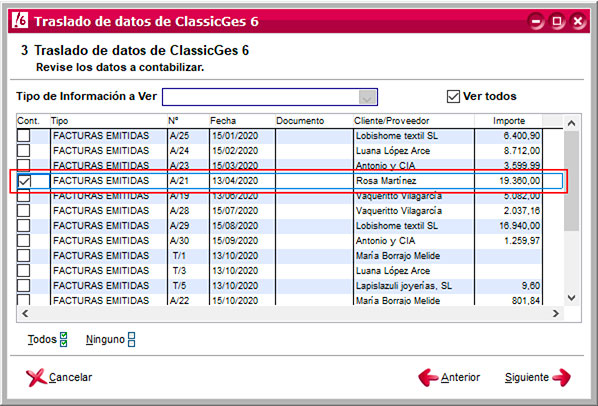Click the green checkmarks icon next to Todos

tap(64, 339)
